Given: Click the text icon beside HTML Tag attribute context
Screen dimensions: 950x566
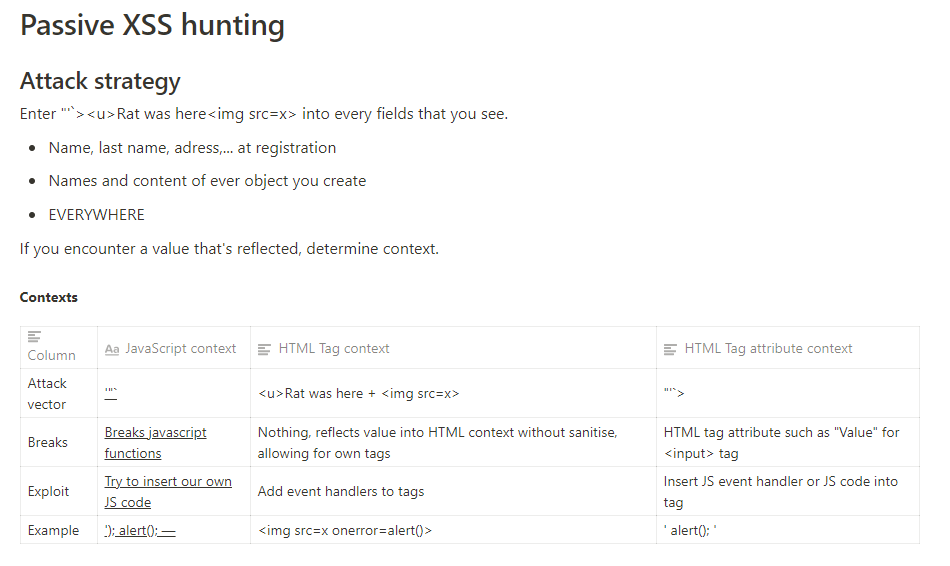Looking at the screenshot, I should [x=670, y=350].
